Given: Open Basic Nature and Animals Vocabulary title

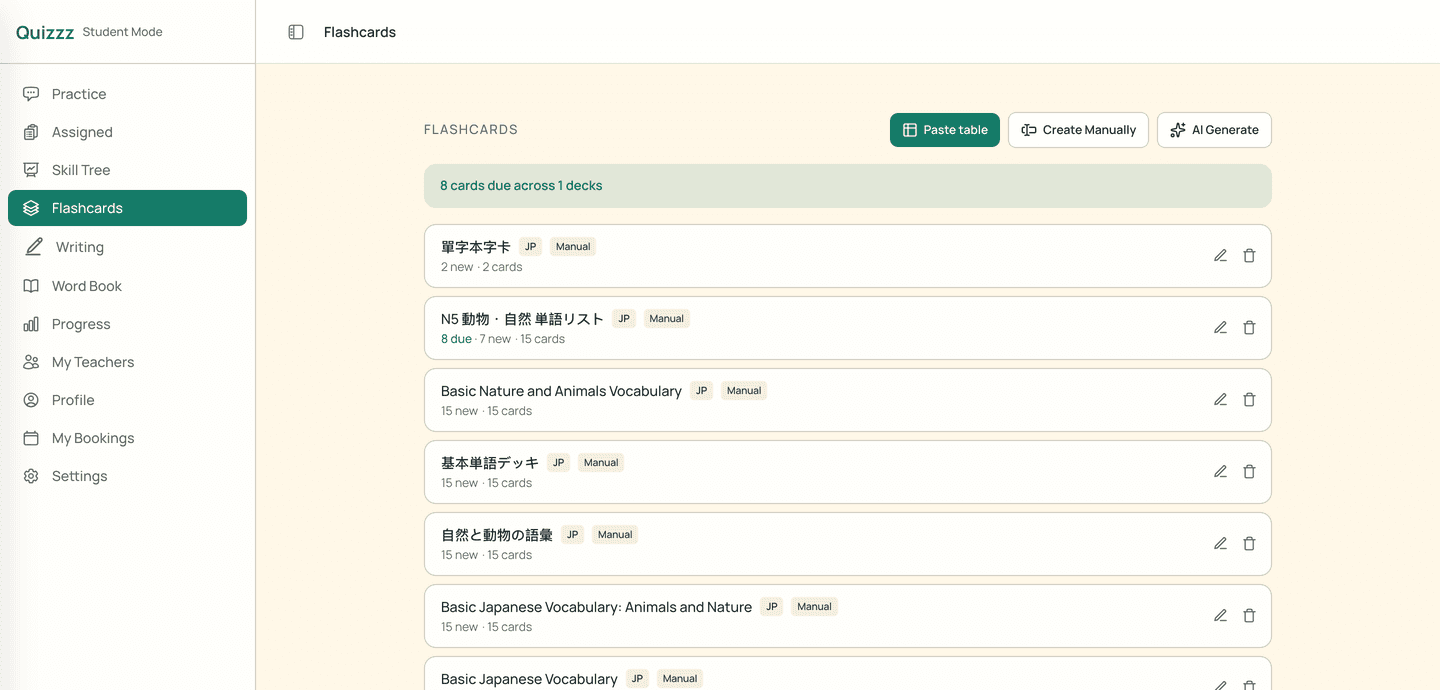Looking at the screenshot, I should coord(561,391).
